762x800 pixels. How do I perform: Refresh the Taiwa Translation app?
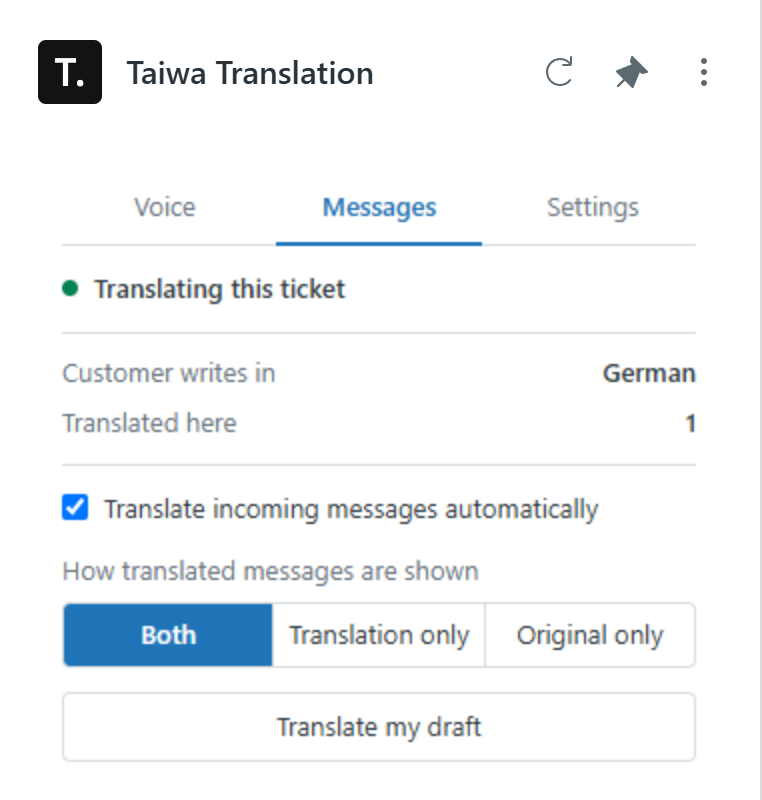(559, 72)
